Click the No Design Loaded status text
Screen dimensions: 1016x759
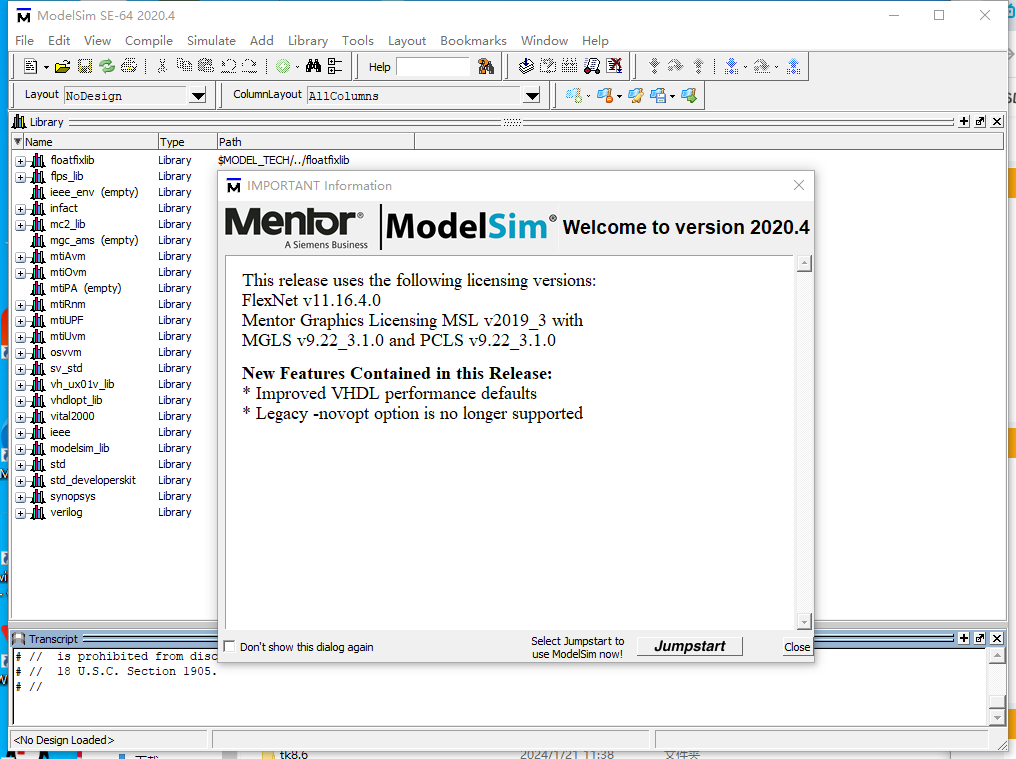coord(64,740)
